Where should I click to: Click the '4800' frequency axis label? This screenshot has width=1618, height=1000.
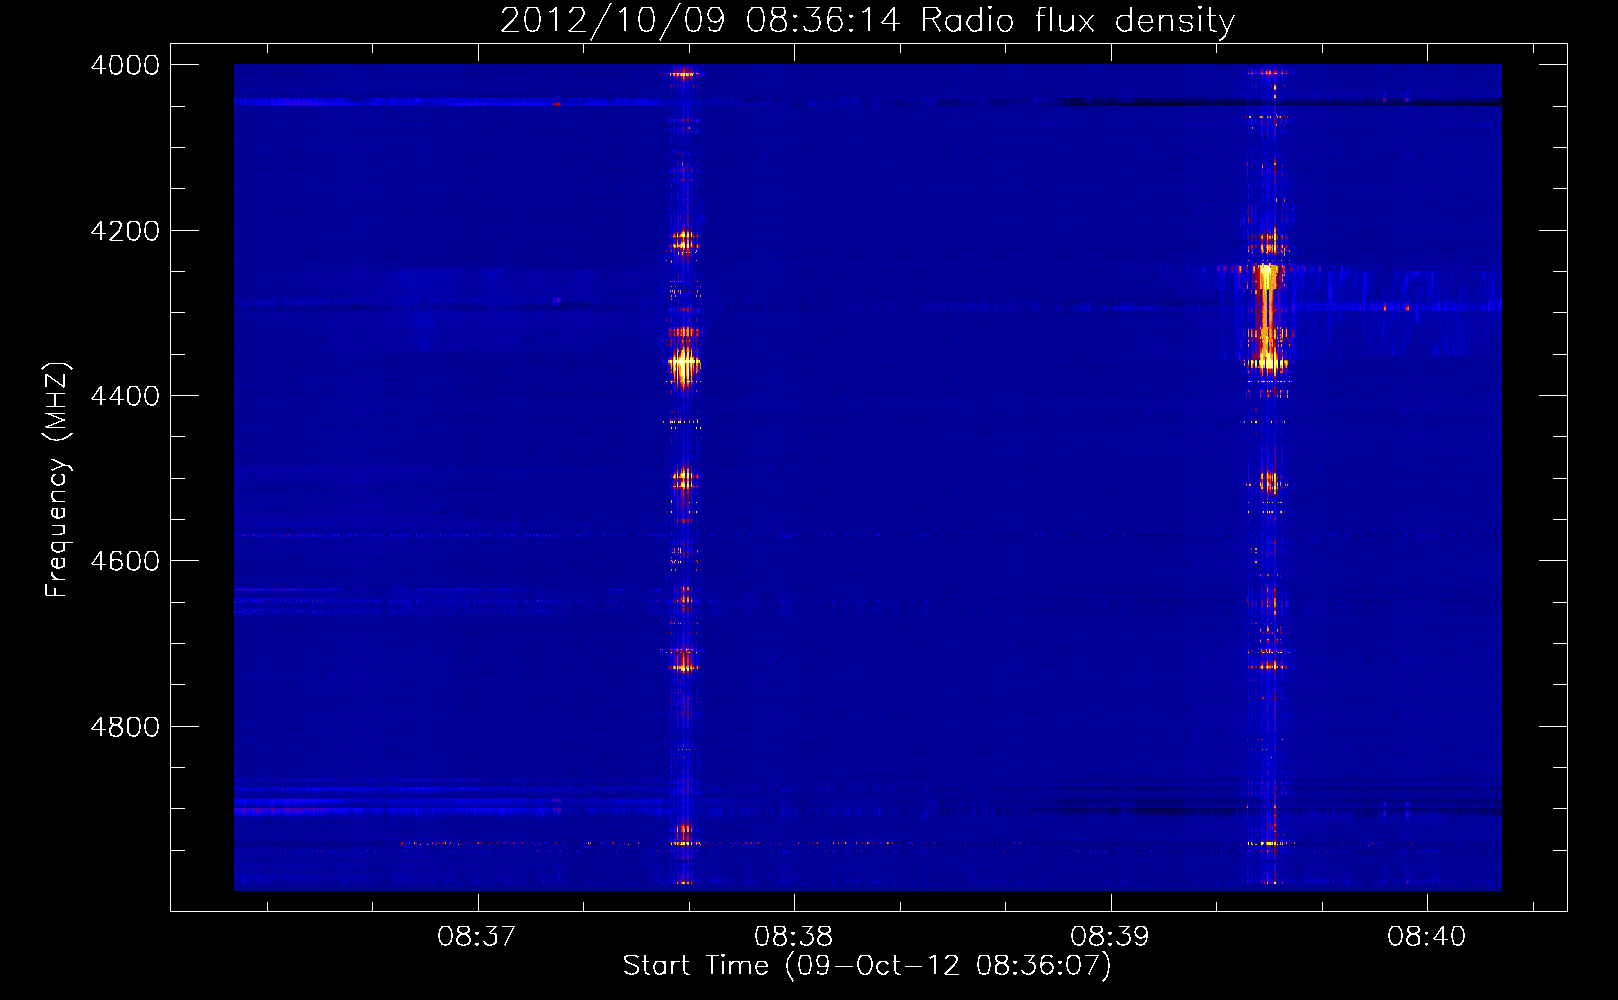click(125, 727)
